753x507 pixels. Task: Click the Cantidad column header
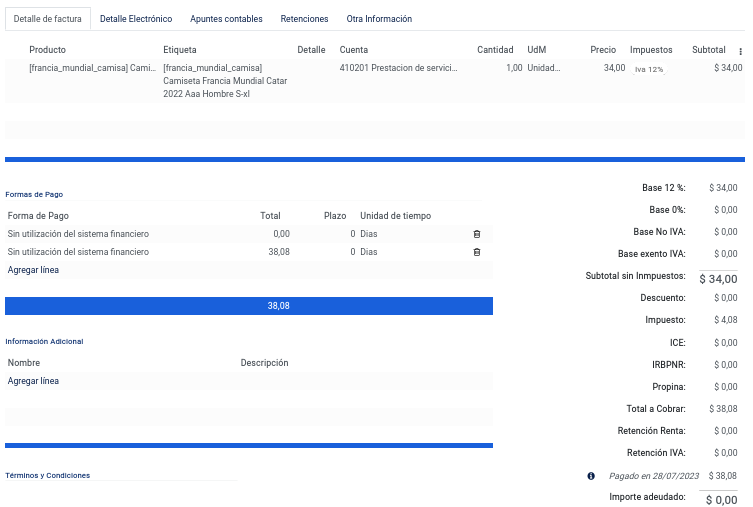495,49
